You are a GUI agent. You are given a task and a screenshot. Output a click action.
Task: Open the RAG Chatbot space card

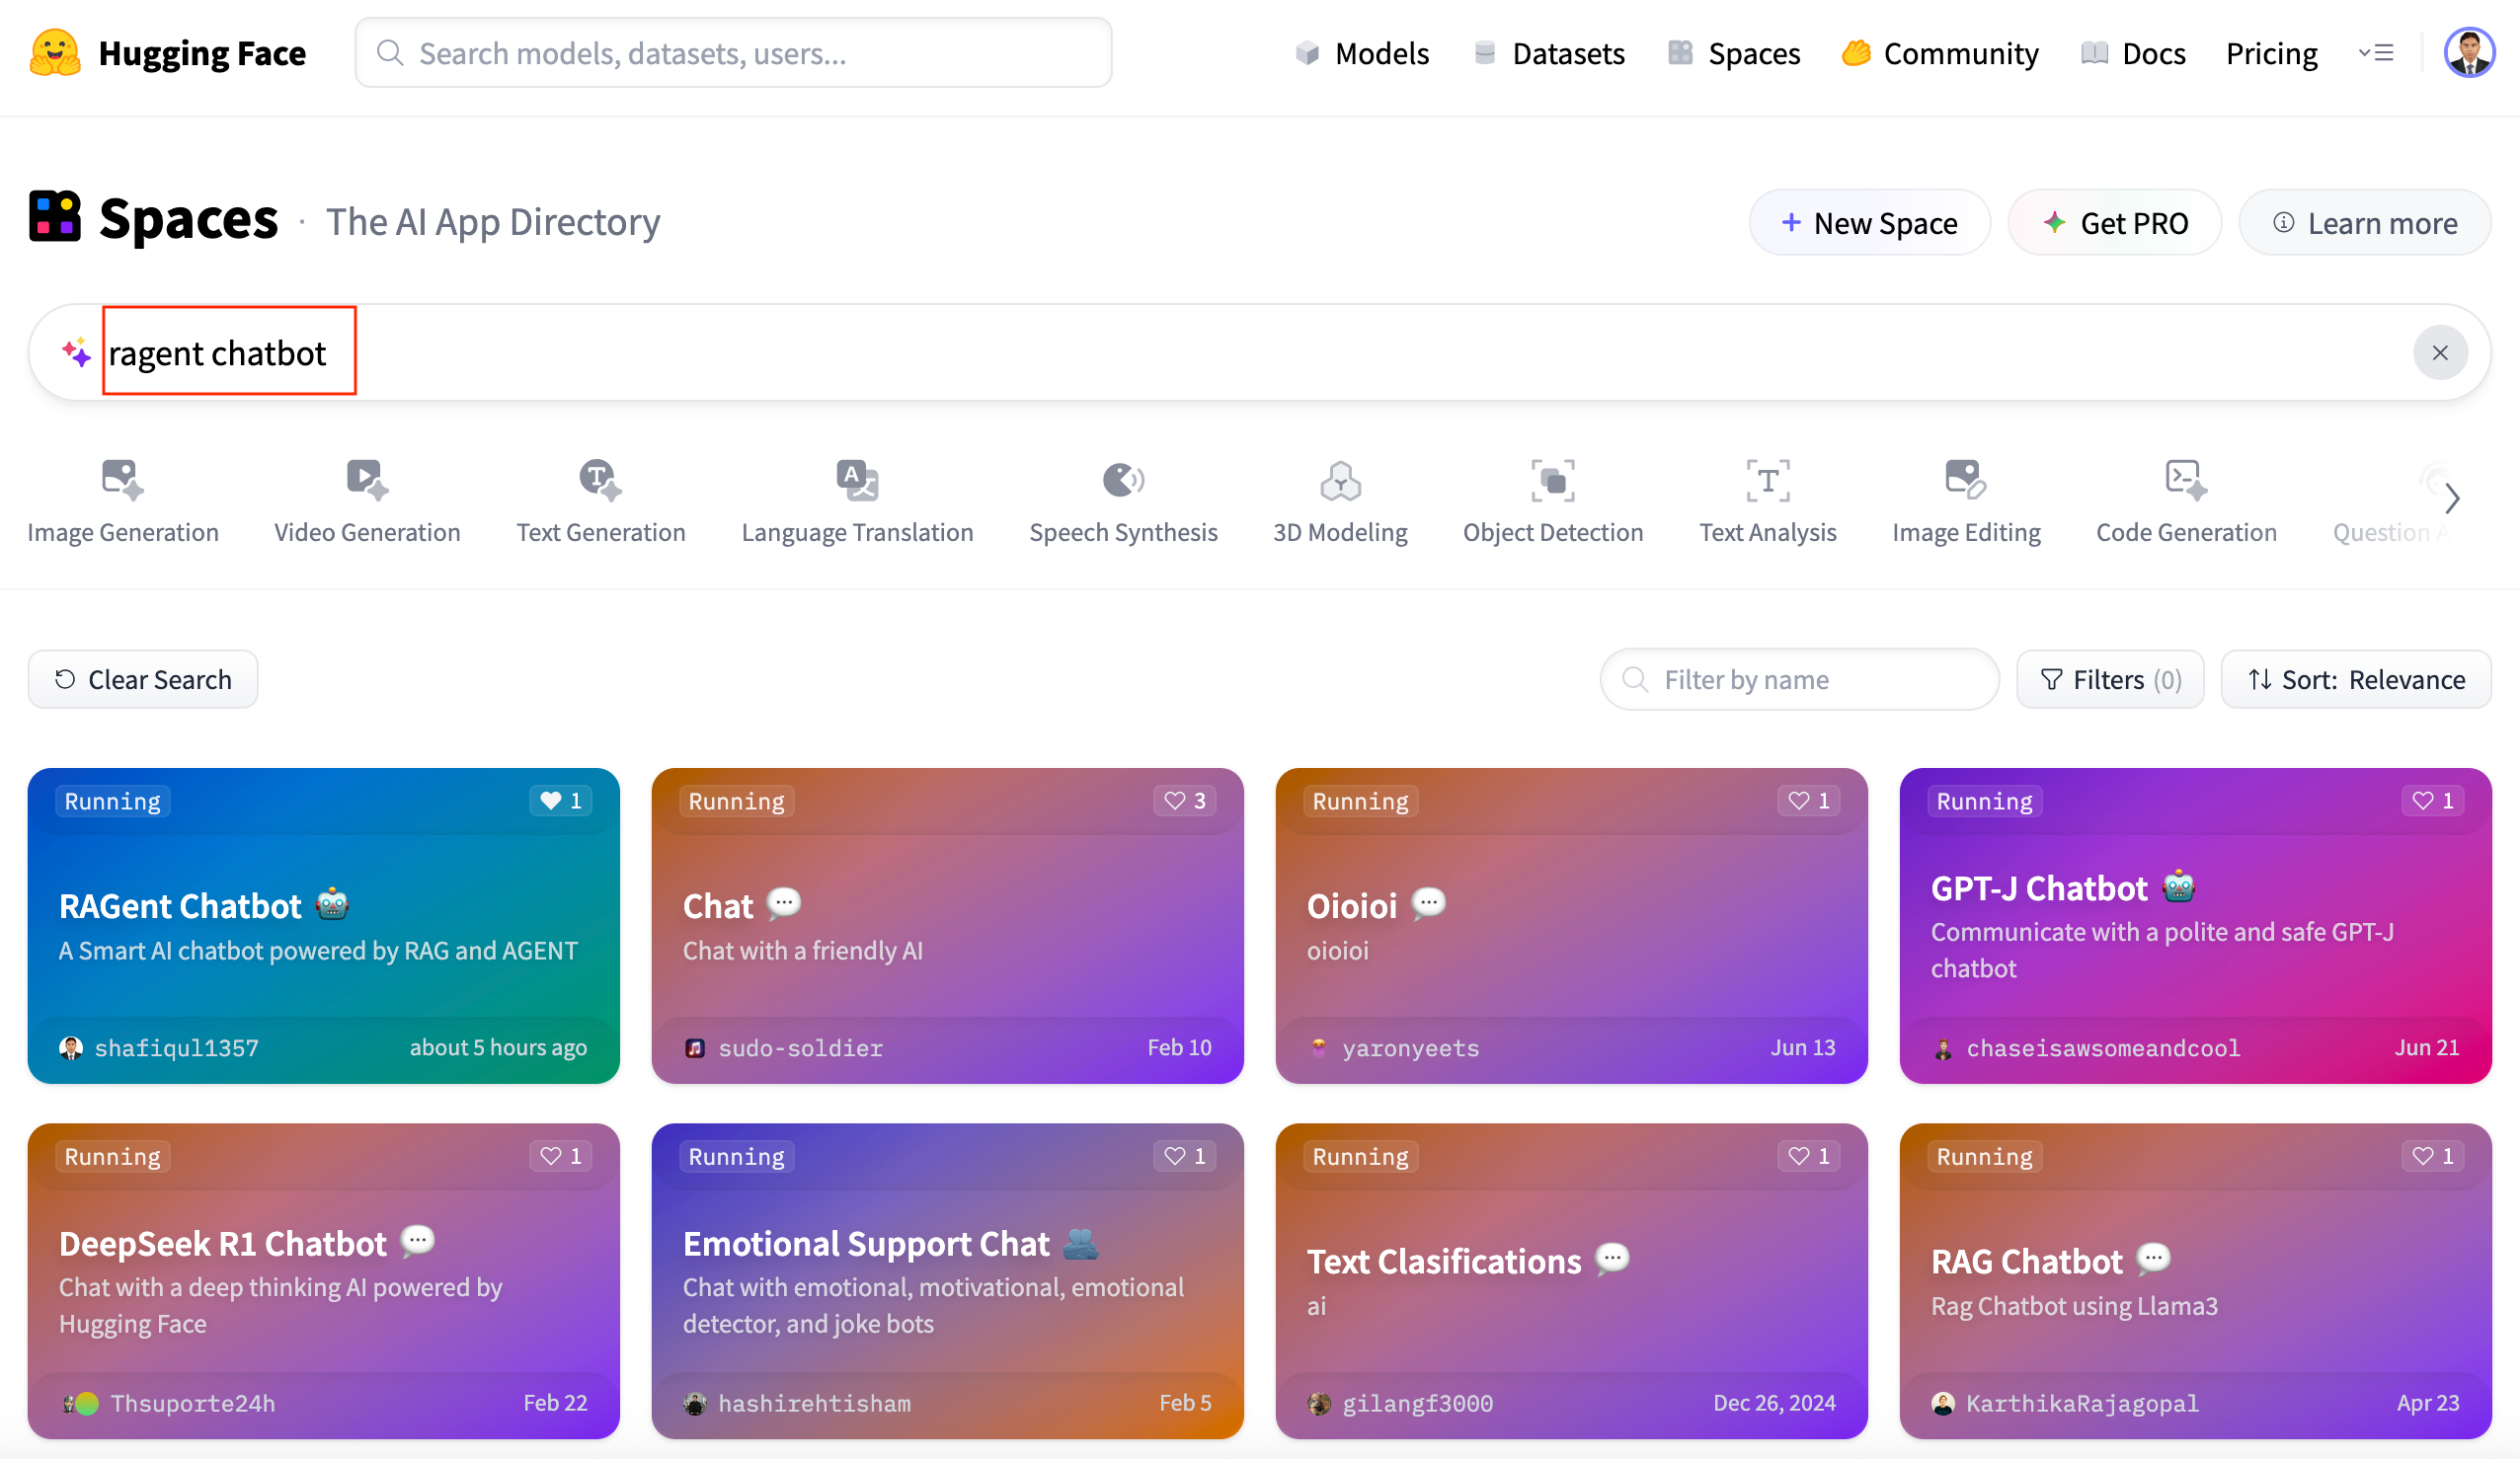[2195, 1281]
